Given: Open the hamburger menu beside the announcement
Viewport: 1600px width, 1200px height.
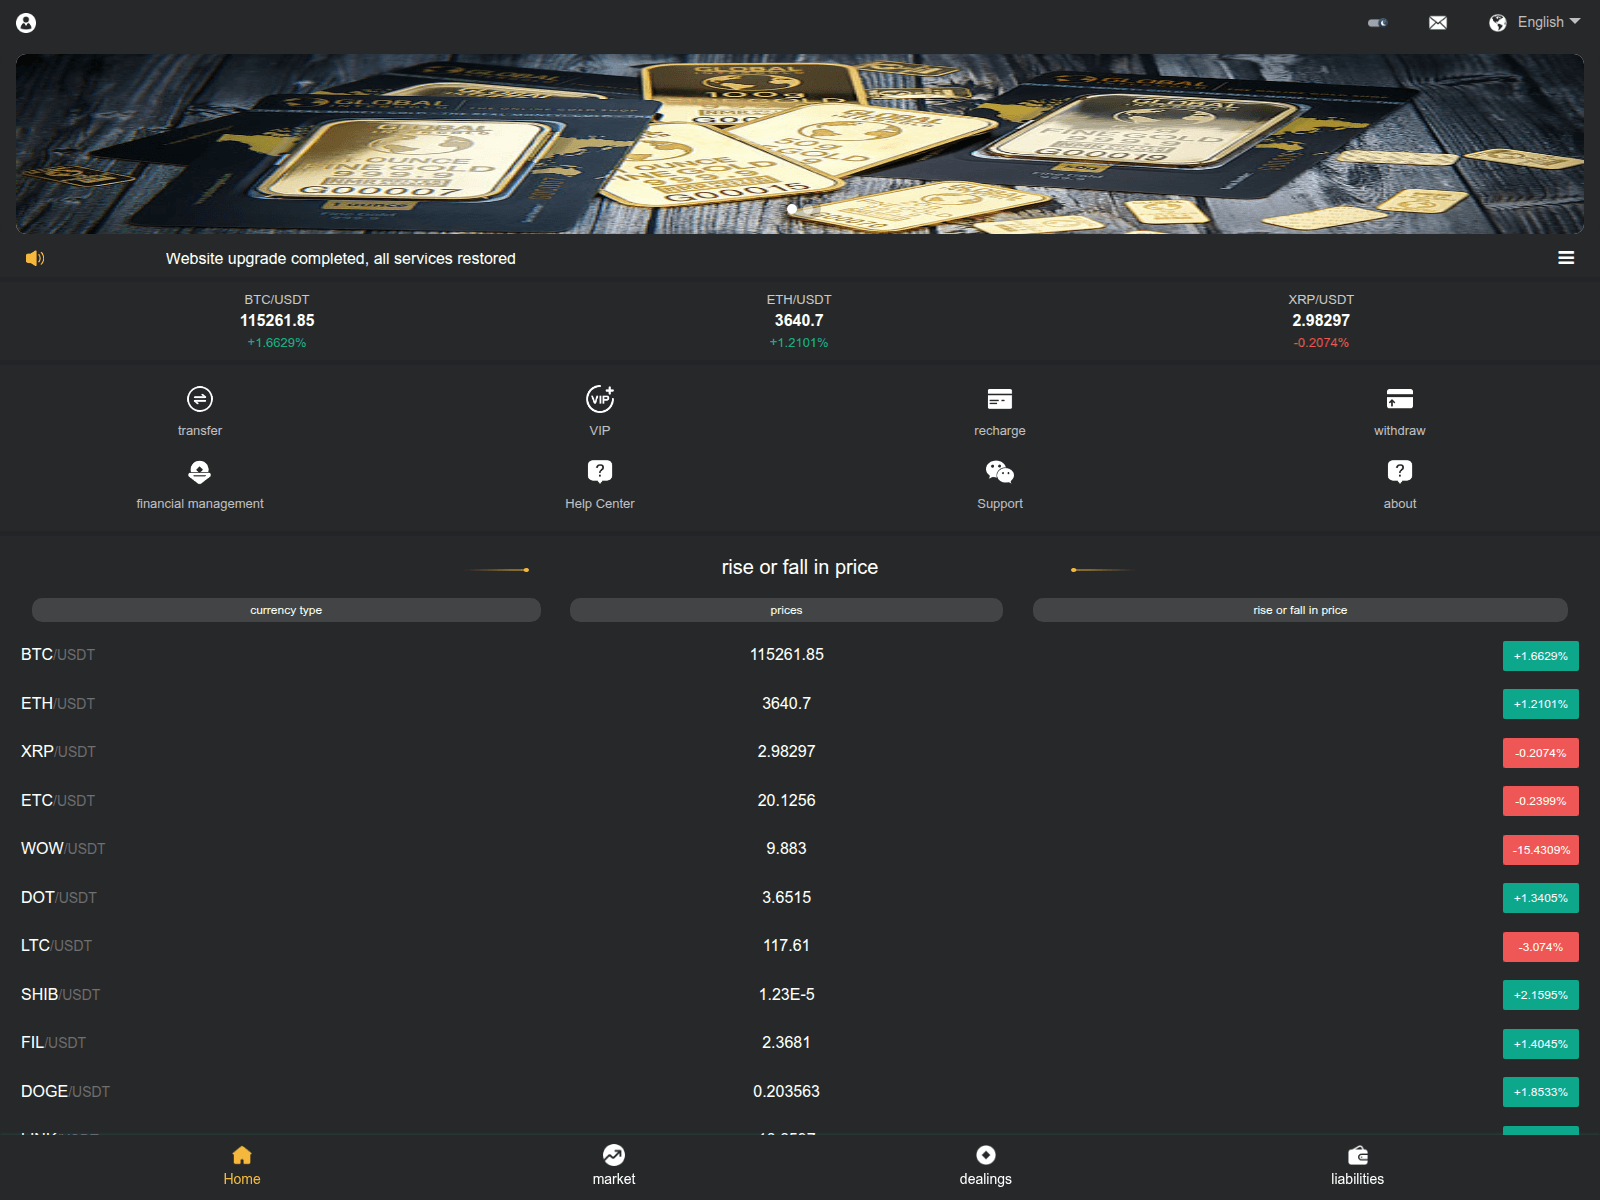Looking at the screenshot, I should pyautogui.click(x=1566, y=258).
